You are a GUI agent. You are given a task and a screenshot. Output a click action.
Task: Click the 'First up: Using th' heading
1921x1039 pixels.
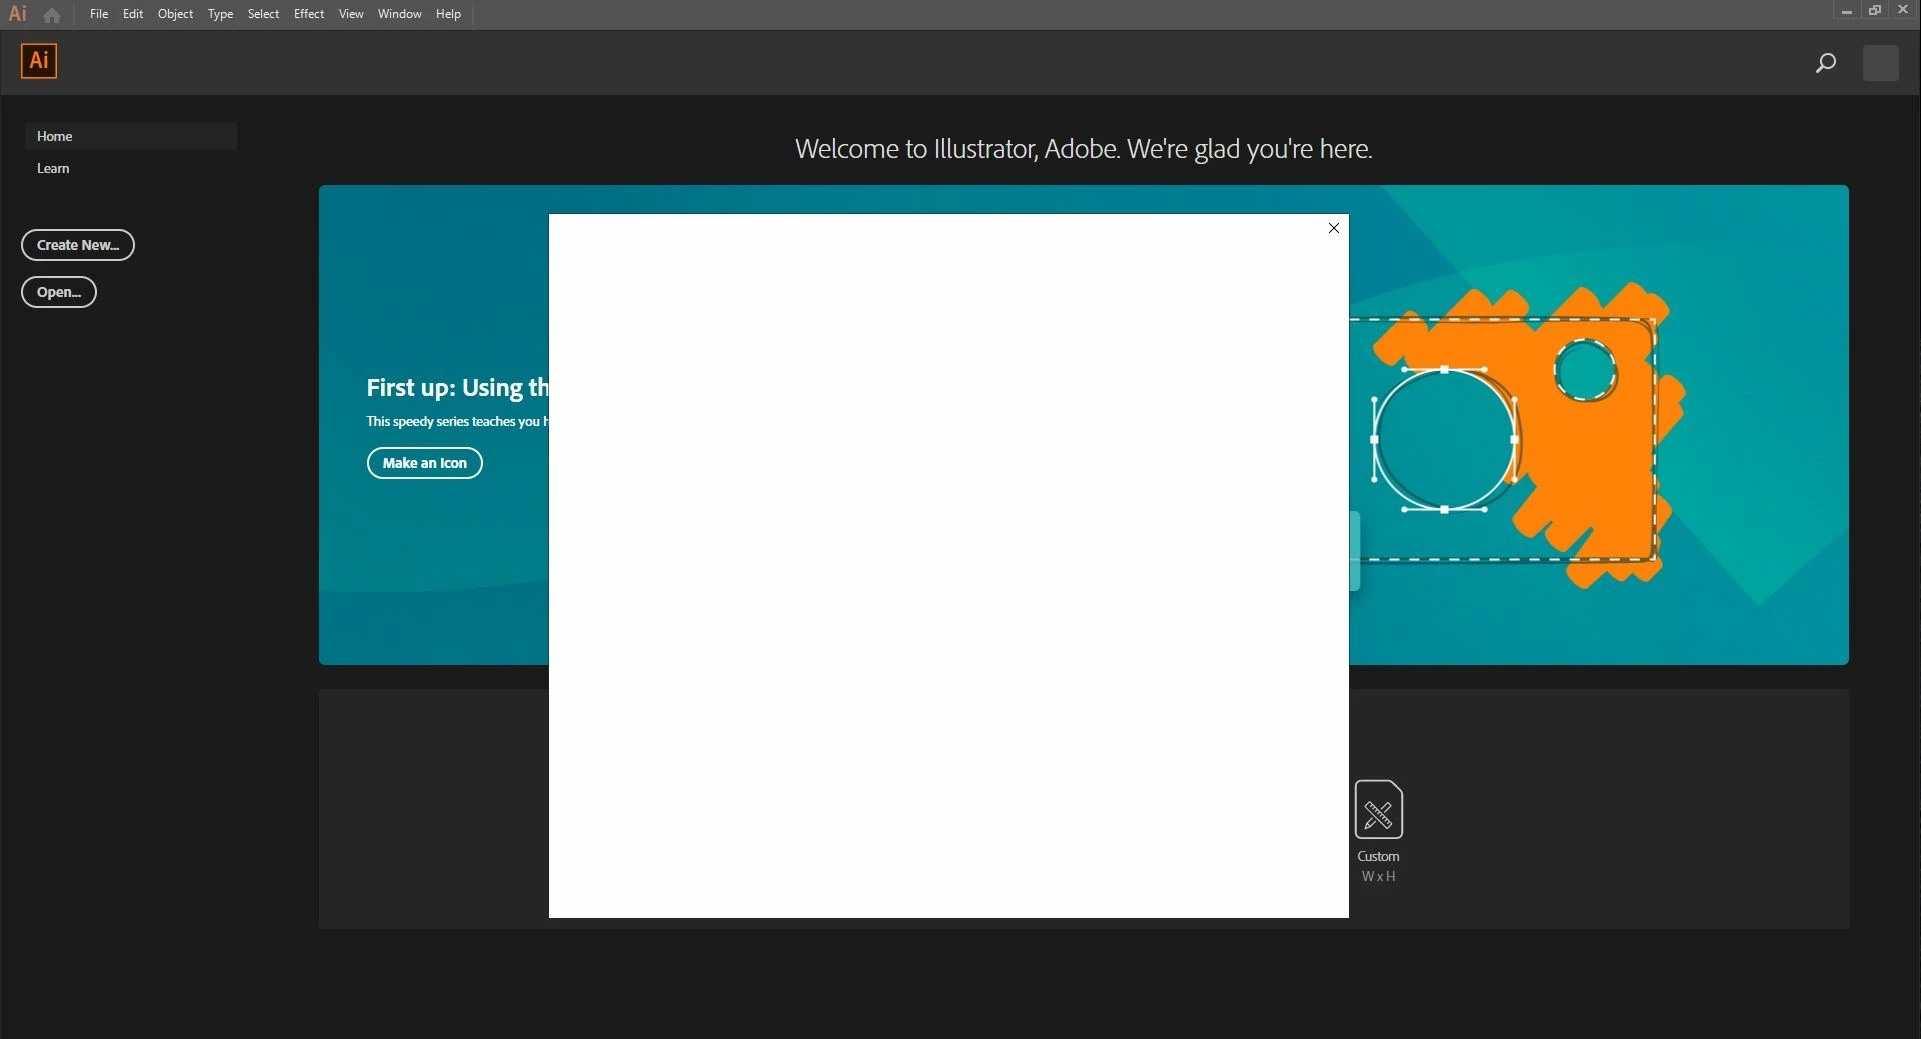457,387
